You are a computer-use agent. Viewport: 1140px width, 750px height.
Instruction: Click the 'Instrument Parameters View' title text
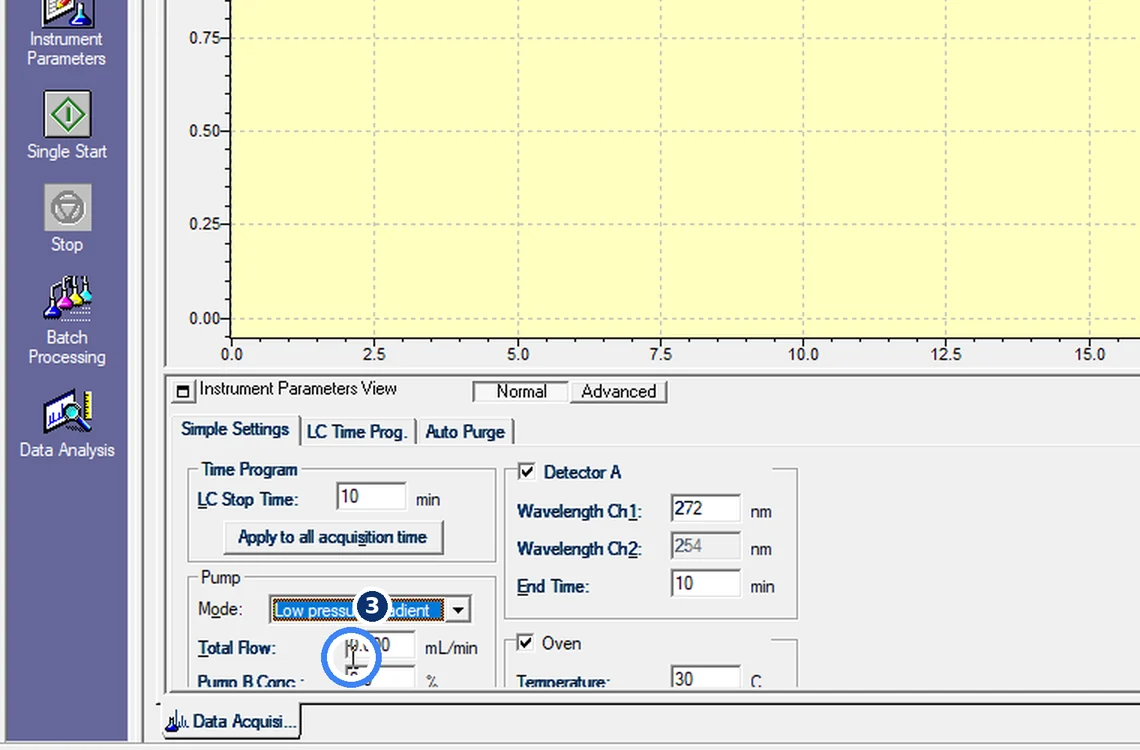298,389
